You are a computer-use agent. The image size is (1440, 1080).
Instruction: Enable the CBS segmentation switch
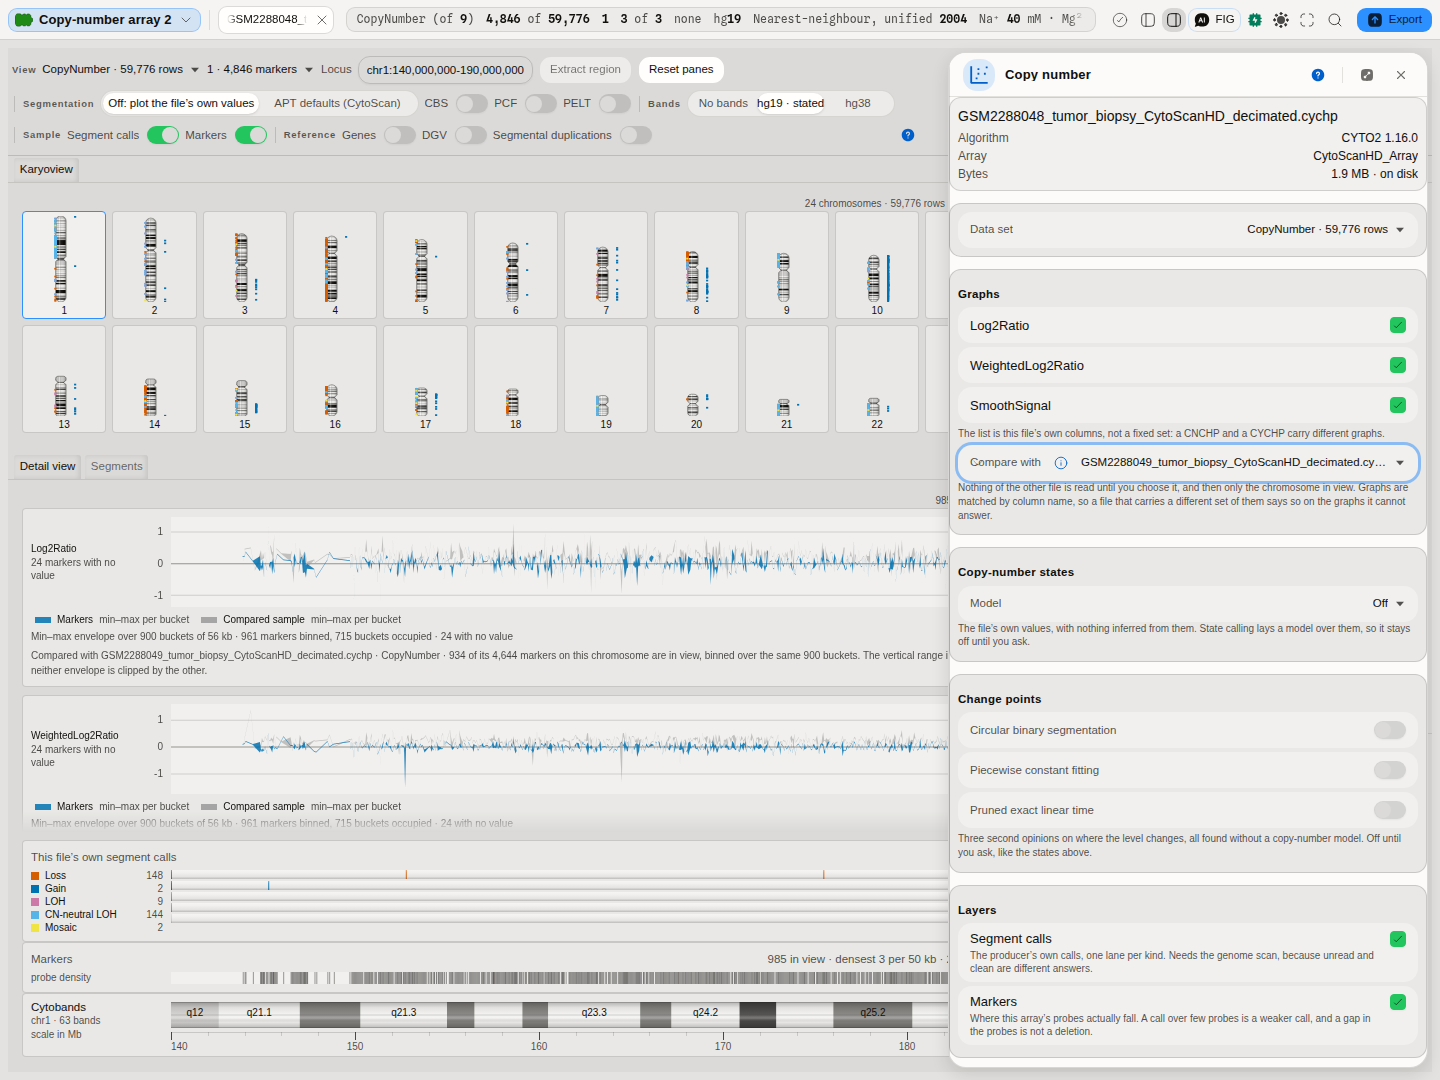472,103
